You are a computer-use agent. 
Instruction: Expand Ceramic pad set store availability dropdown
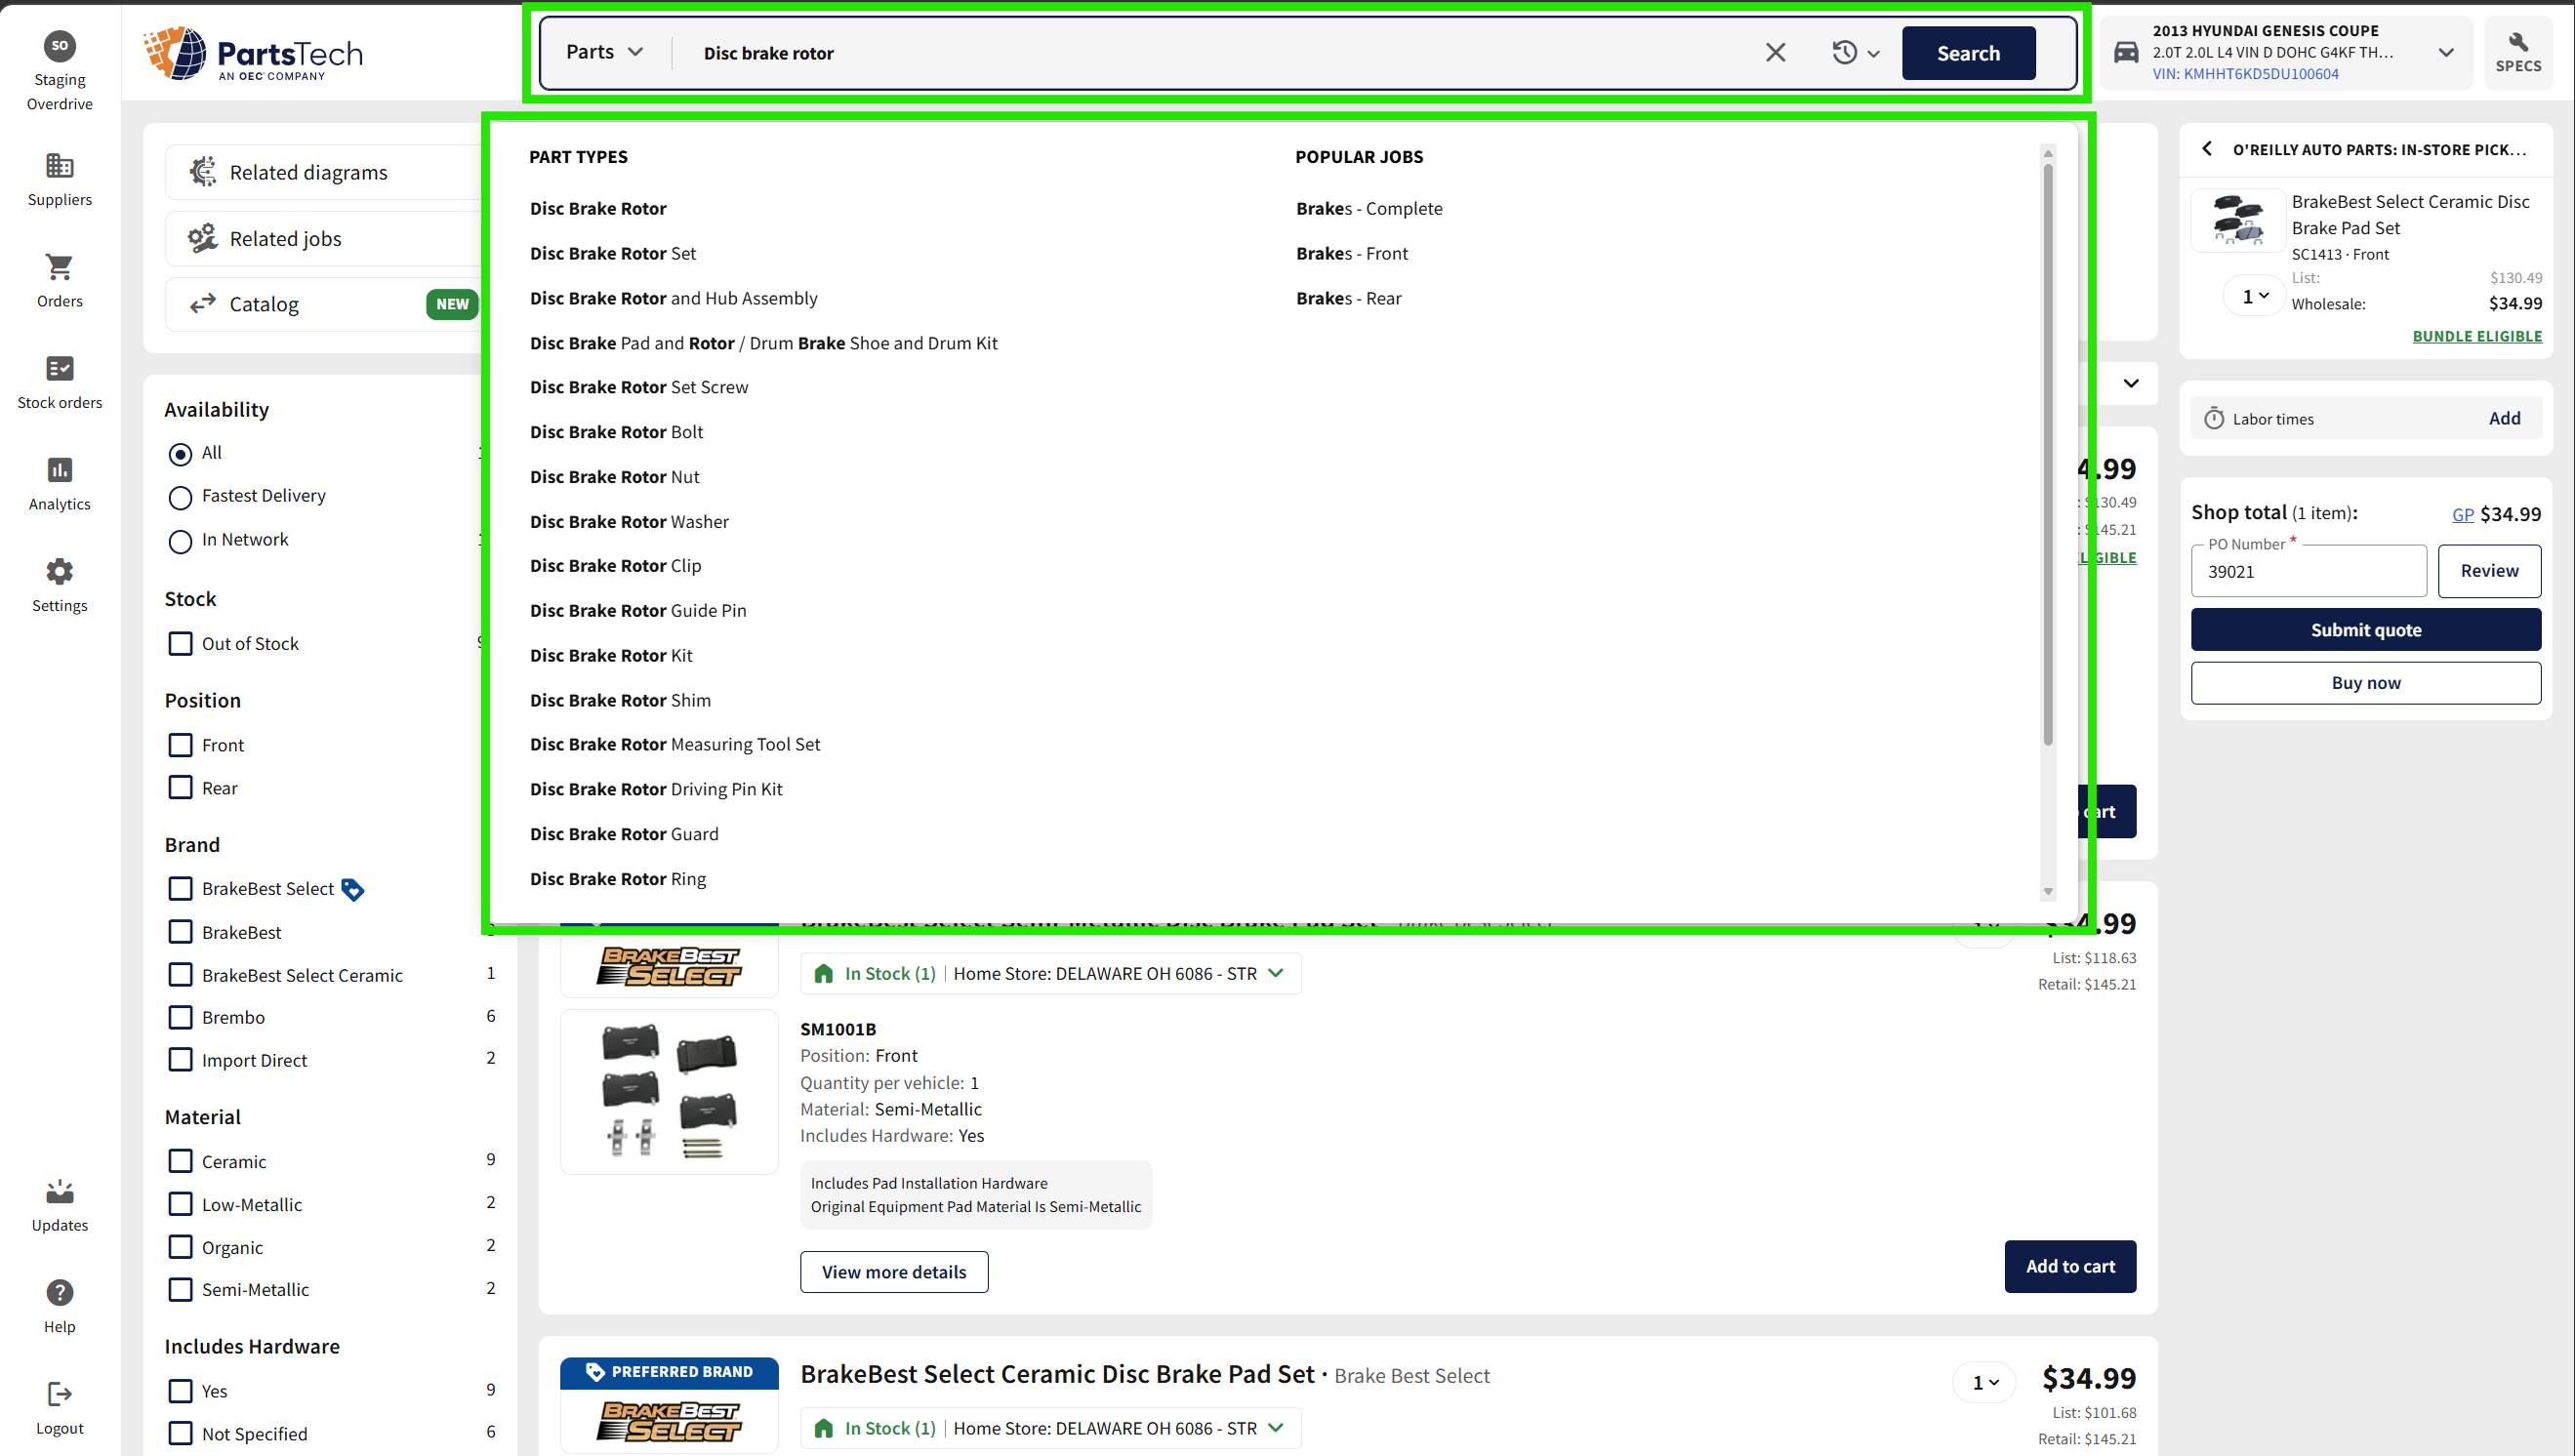tap(1276, 1428)
